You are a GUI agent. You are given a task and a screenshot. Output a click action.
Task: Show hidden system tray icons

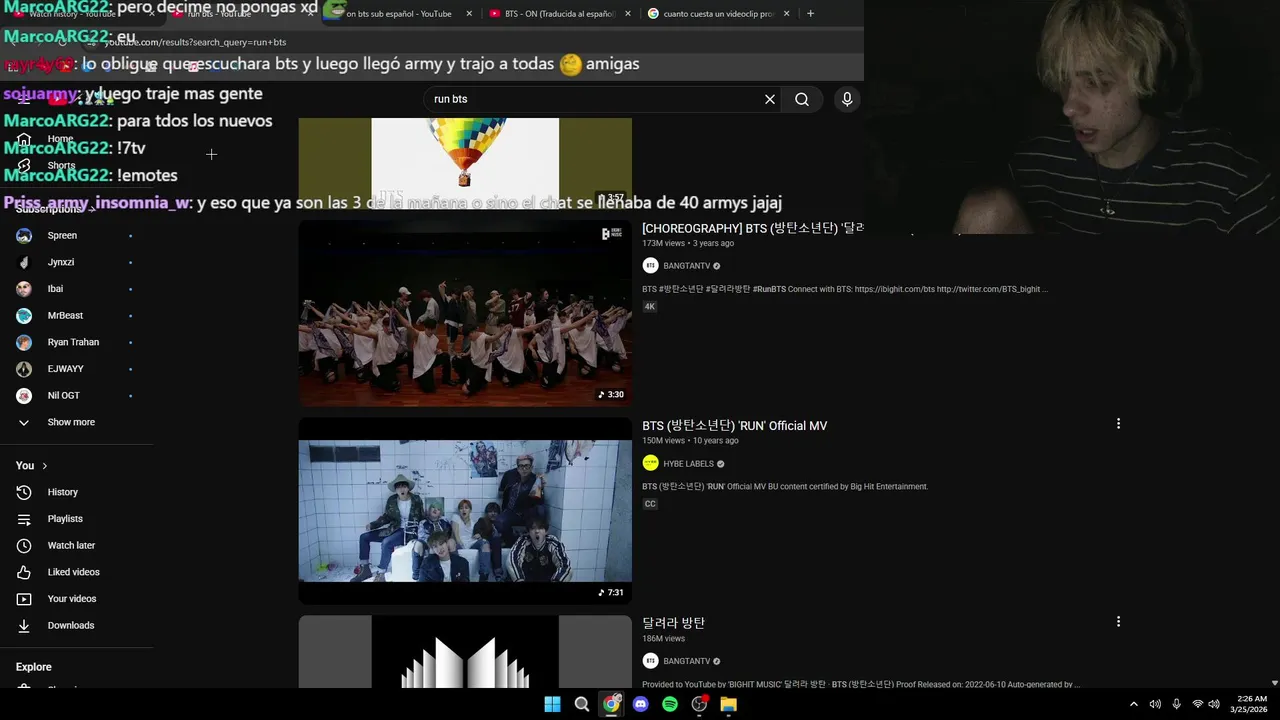click(1133, 704)
